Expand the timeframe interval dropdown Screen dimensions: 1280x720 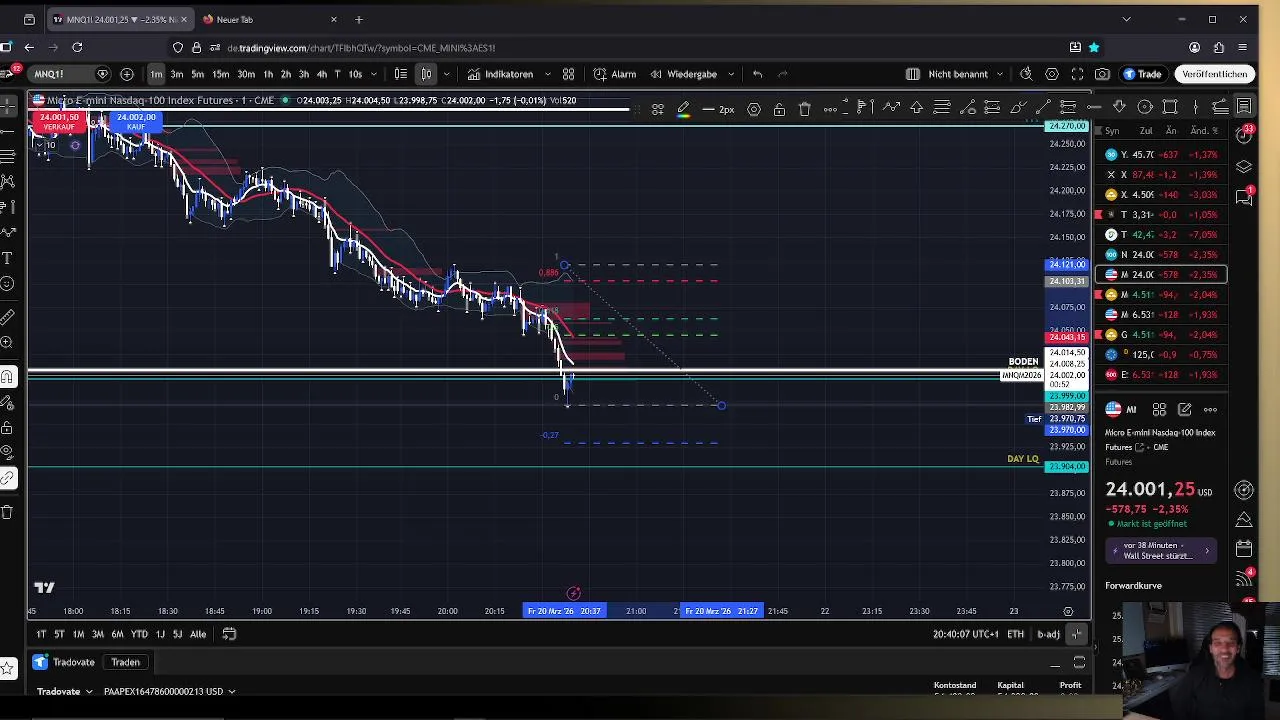(374, 74)
